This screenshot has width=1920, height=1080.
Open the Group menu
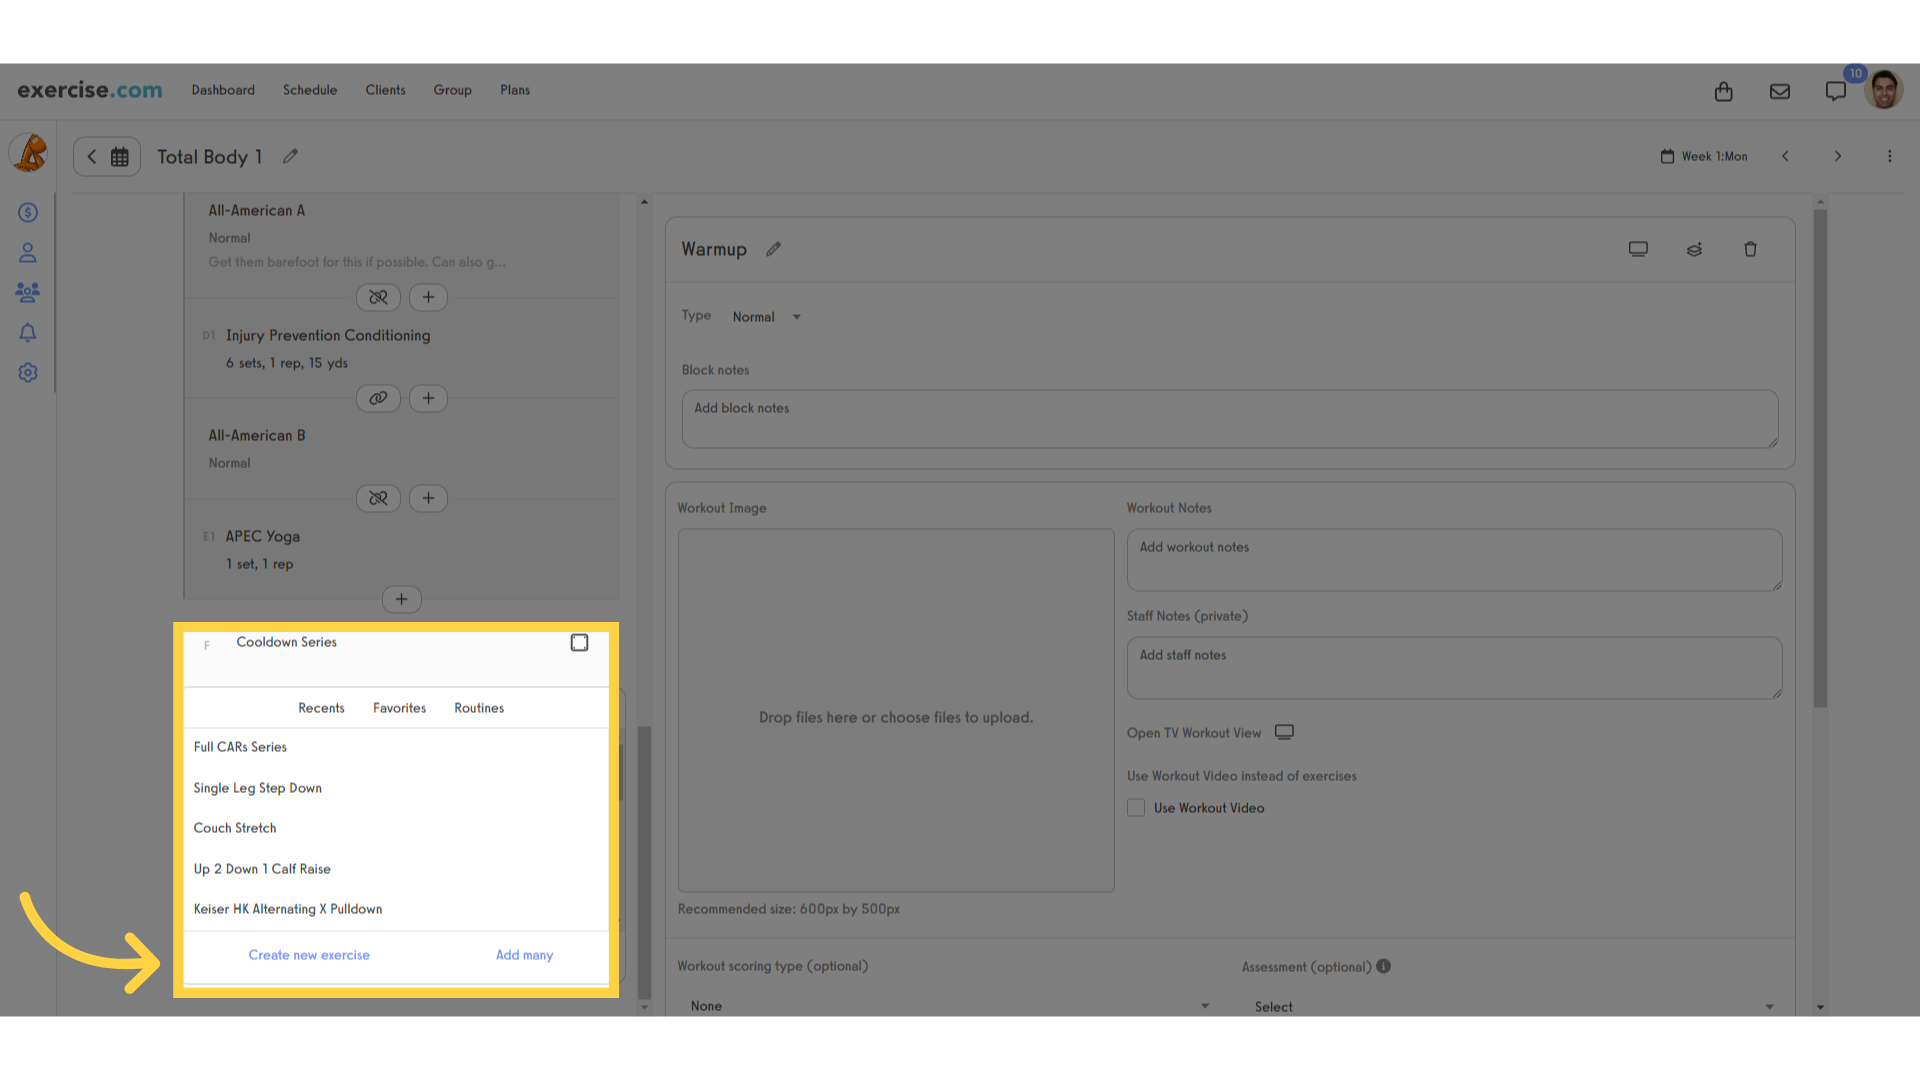tap(452, 90)
